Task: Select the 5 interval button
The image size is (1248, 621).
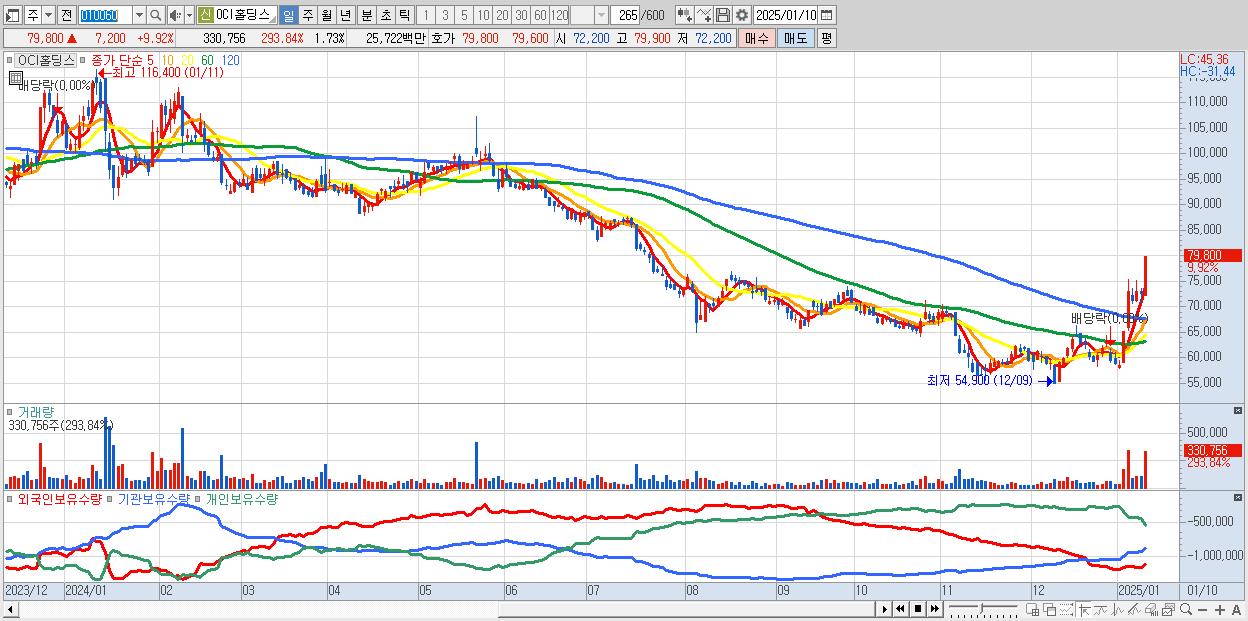Action: [464, 15]
